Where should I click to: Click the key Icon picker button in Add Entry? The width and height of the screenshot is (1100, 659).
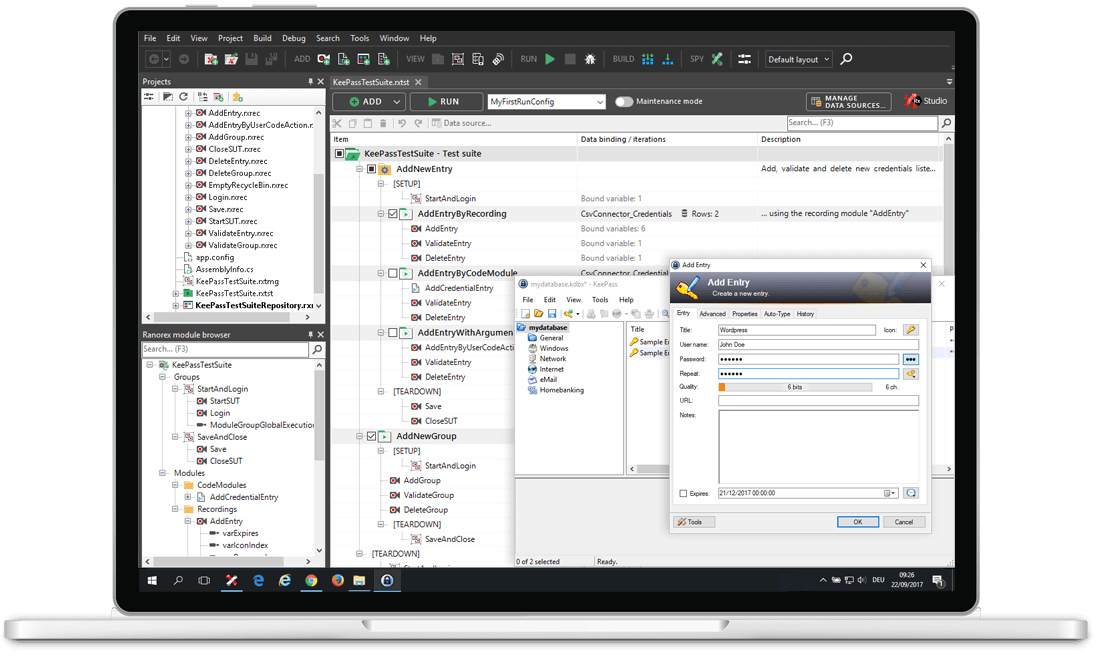(911, 330)
